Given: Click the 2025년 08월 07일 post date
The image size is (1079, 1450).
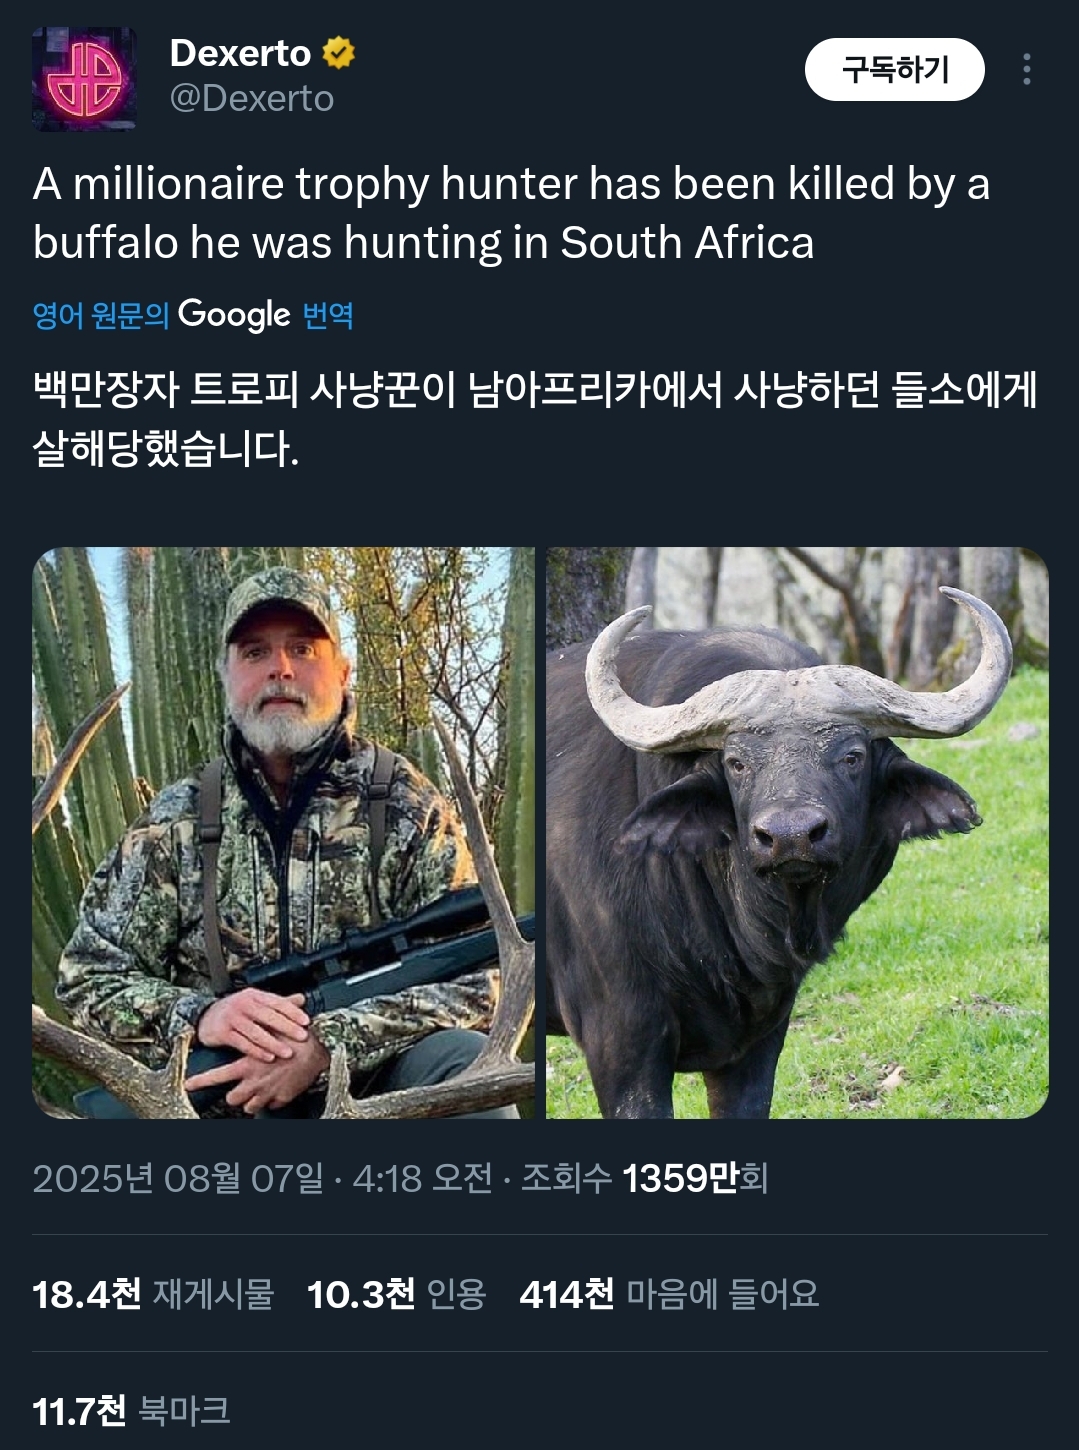Looking at the screenshot, I should pyautogui.click(x=178, y=1178).
